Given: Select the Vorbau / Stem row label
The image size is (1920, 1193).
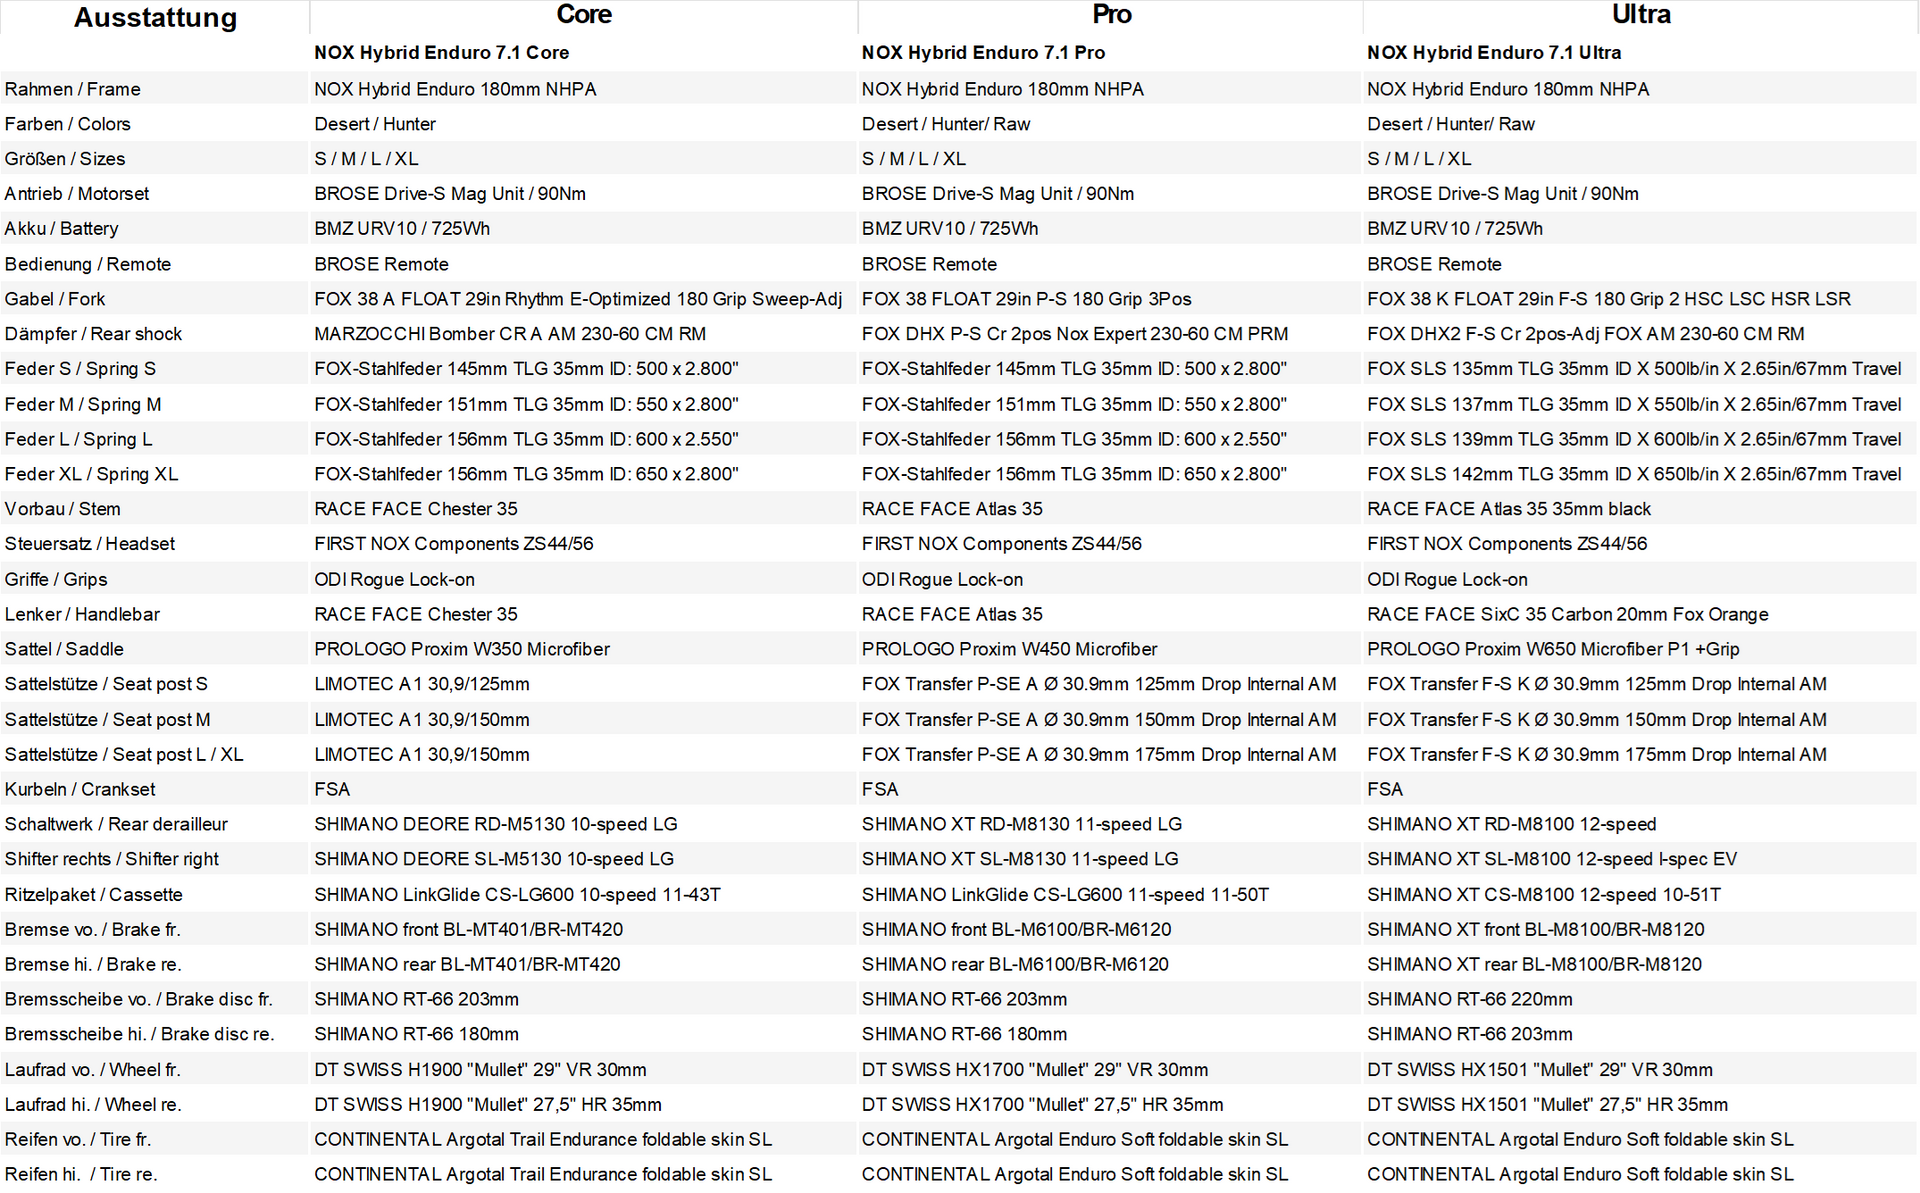Looking at the screenshot, I should pyautogui.click(x=63, y=509).
